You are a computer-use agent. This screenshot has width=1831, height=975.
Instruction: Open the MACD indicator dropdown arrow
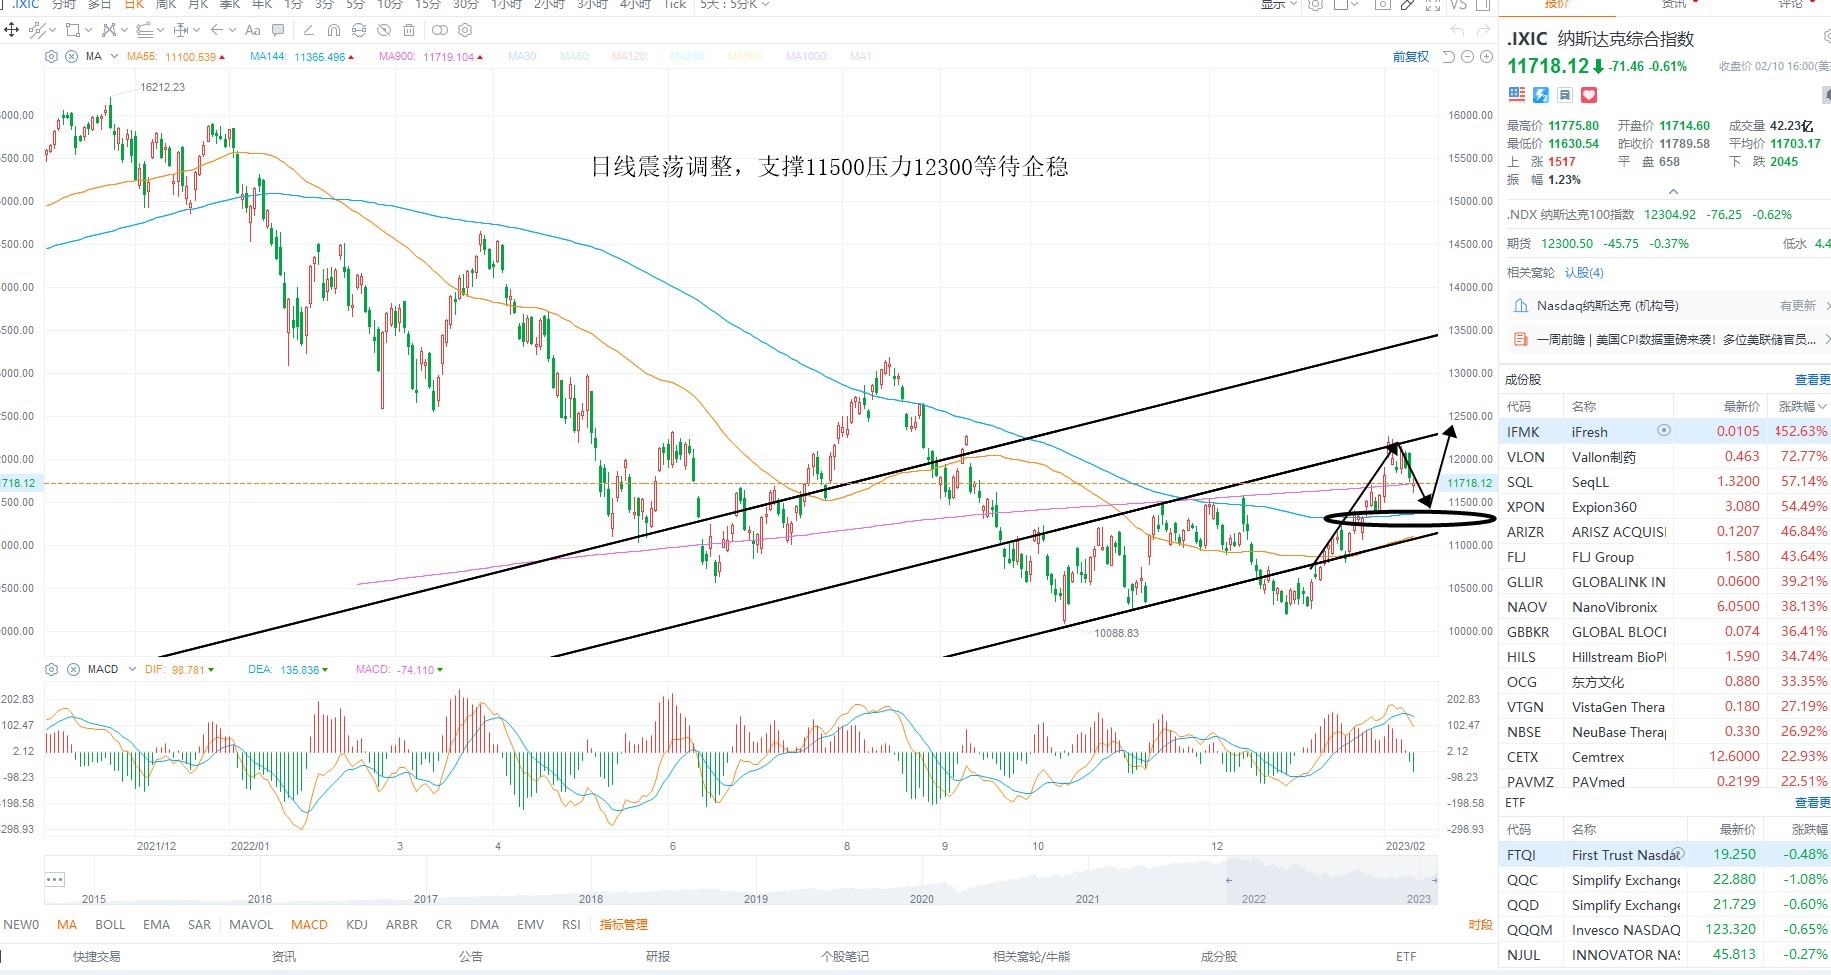pos(132,669)
